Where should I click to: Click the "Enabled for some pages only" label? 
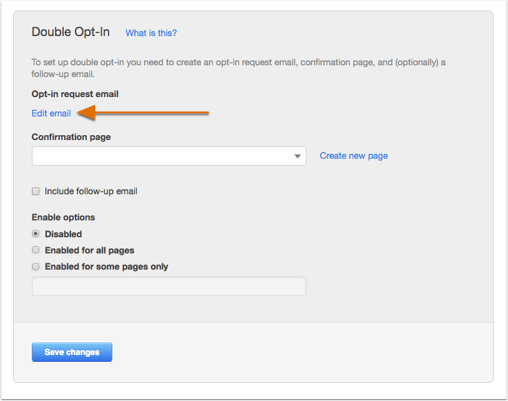pyautogui.click(x=107, y=267)
